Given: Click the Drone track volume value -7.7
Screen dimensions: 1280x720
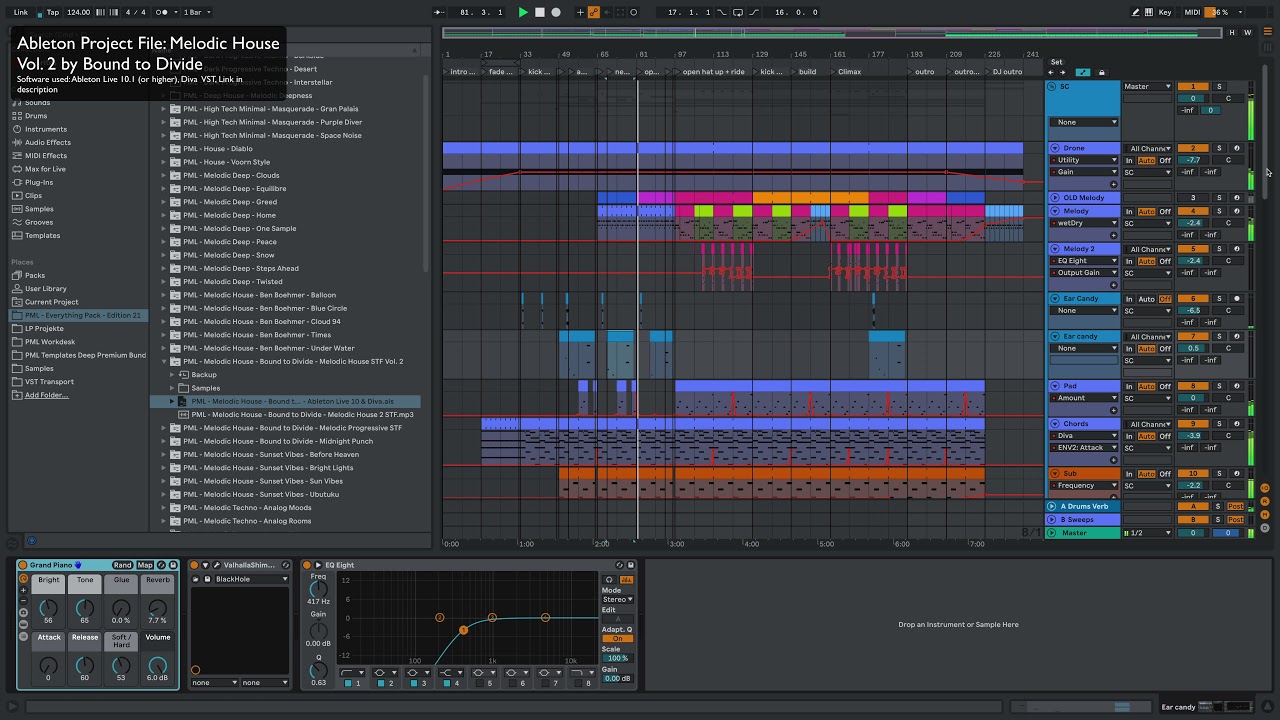Looking at the screenshot, I should pyautogui.click(x=1193, y=160).
